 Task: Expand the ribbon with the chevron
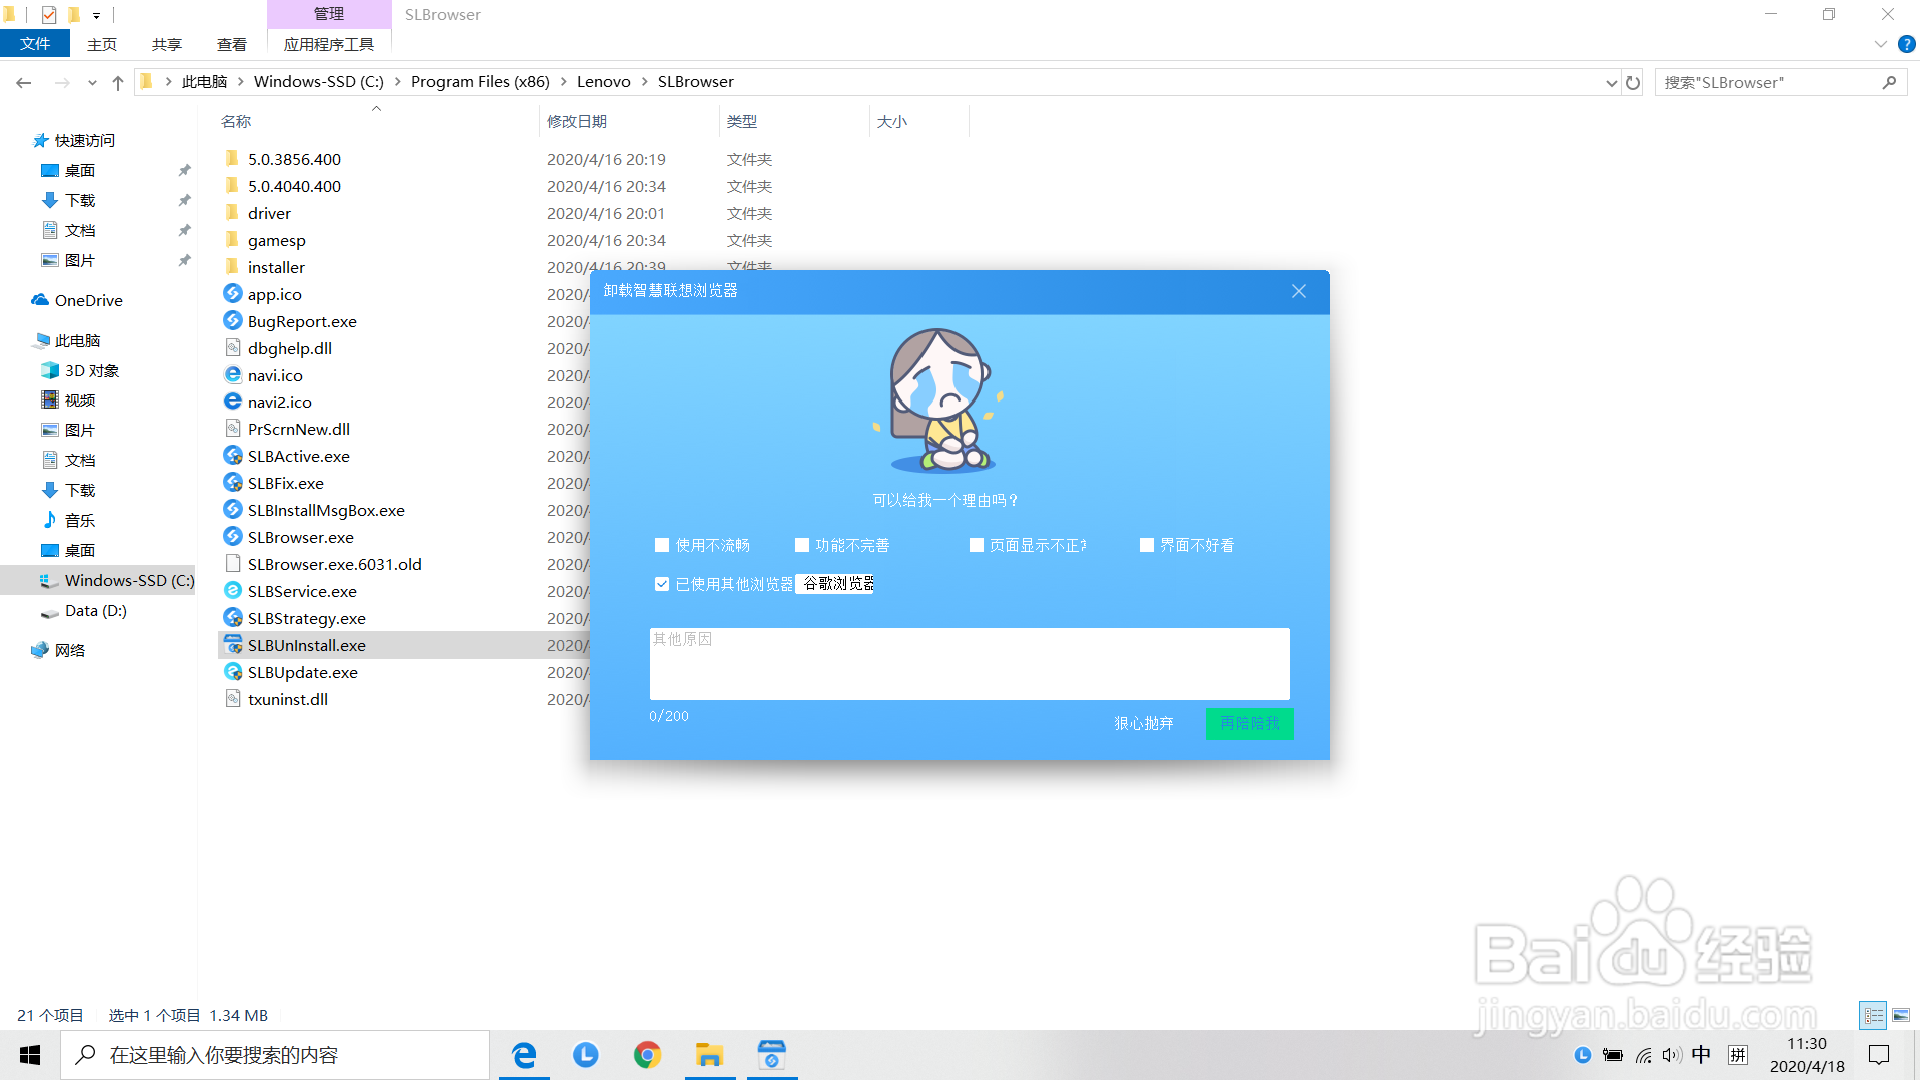tap(1880, 44)
